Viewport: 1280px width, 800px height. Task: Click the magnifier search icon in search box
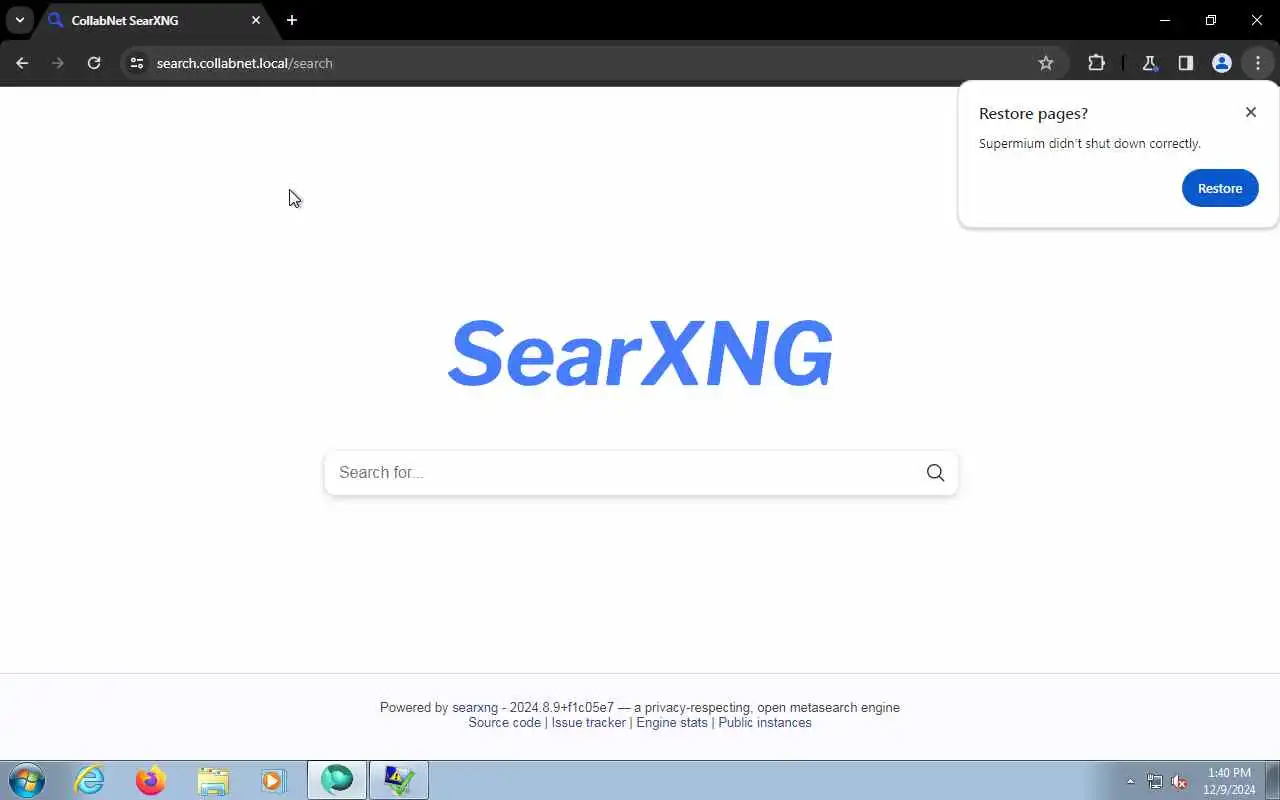click(935, 473)
